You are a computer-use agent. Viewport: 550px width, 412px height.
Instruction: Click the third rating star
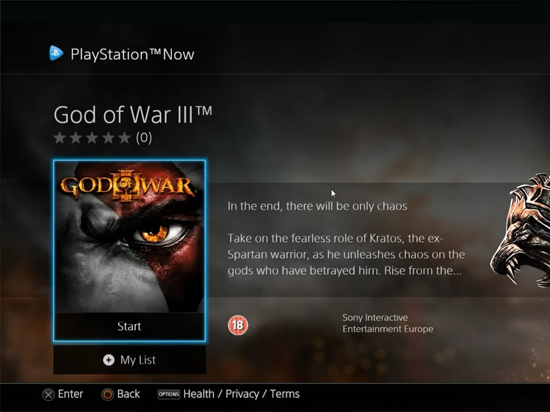(x=92, y=138)
